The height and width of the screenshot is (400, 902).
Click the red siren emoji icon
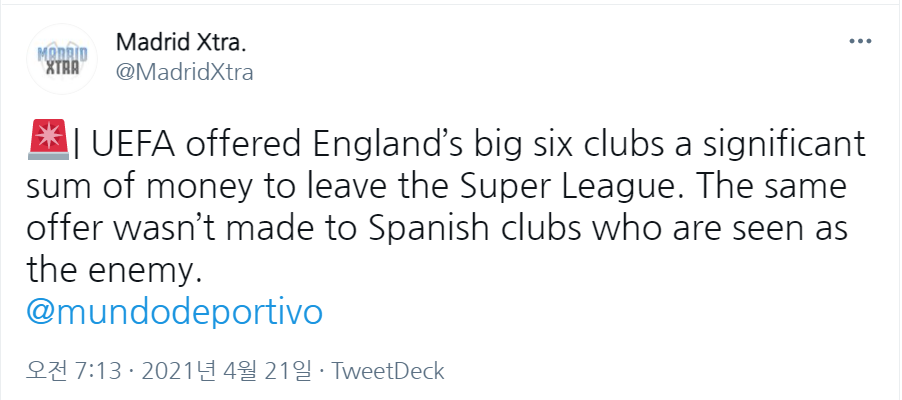(x=49, y=139)
